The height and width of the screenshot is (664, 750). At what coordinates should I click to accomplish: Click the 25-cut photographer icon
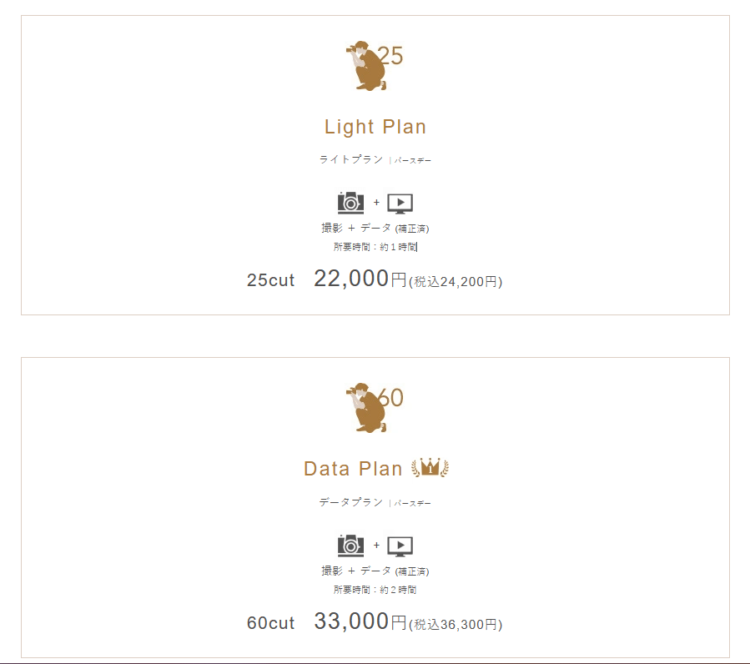pos(375,66)
